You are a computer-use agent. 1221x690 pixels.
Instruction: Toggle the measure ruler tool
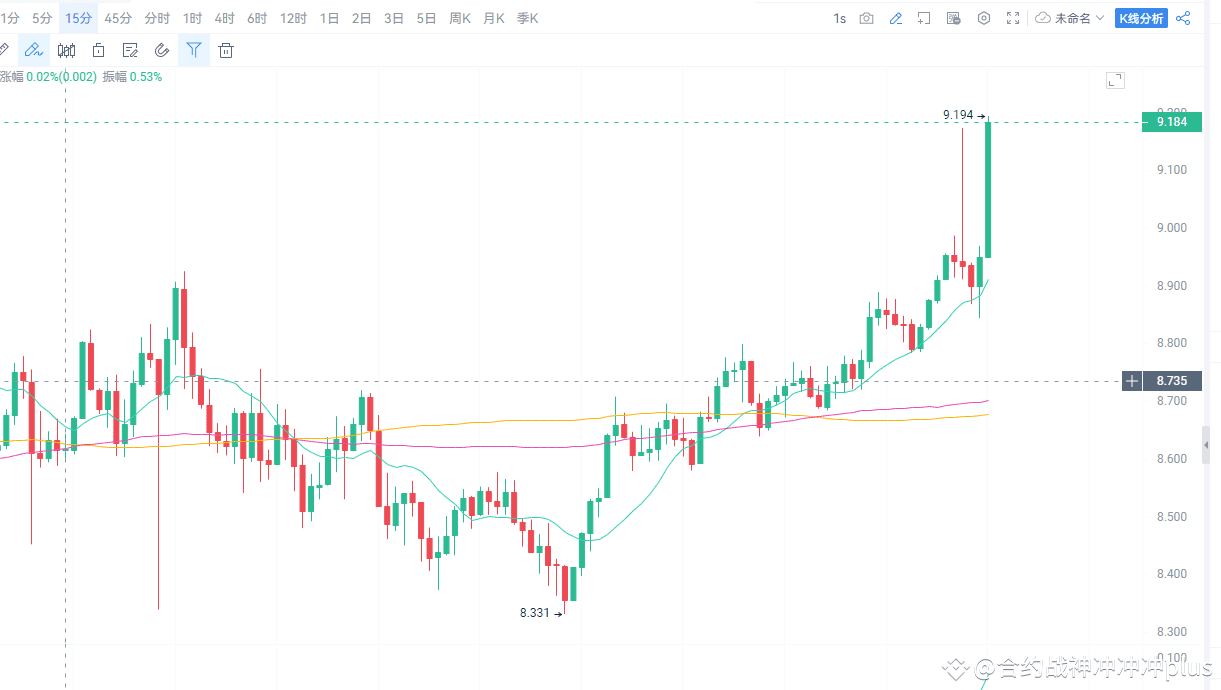[3, 50]
